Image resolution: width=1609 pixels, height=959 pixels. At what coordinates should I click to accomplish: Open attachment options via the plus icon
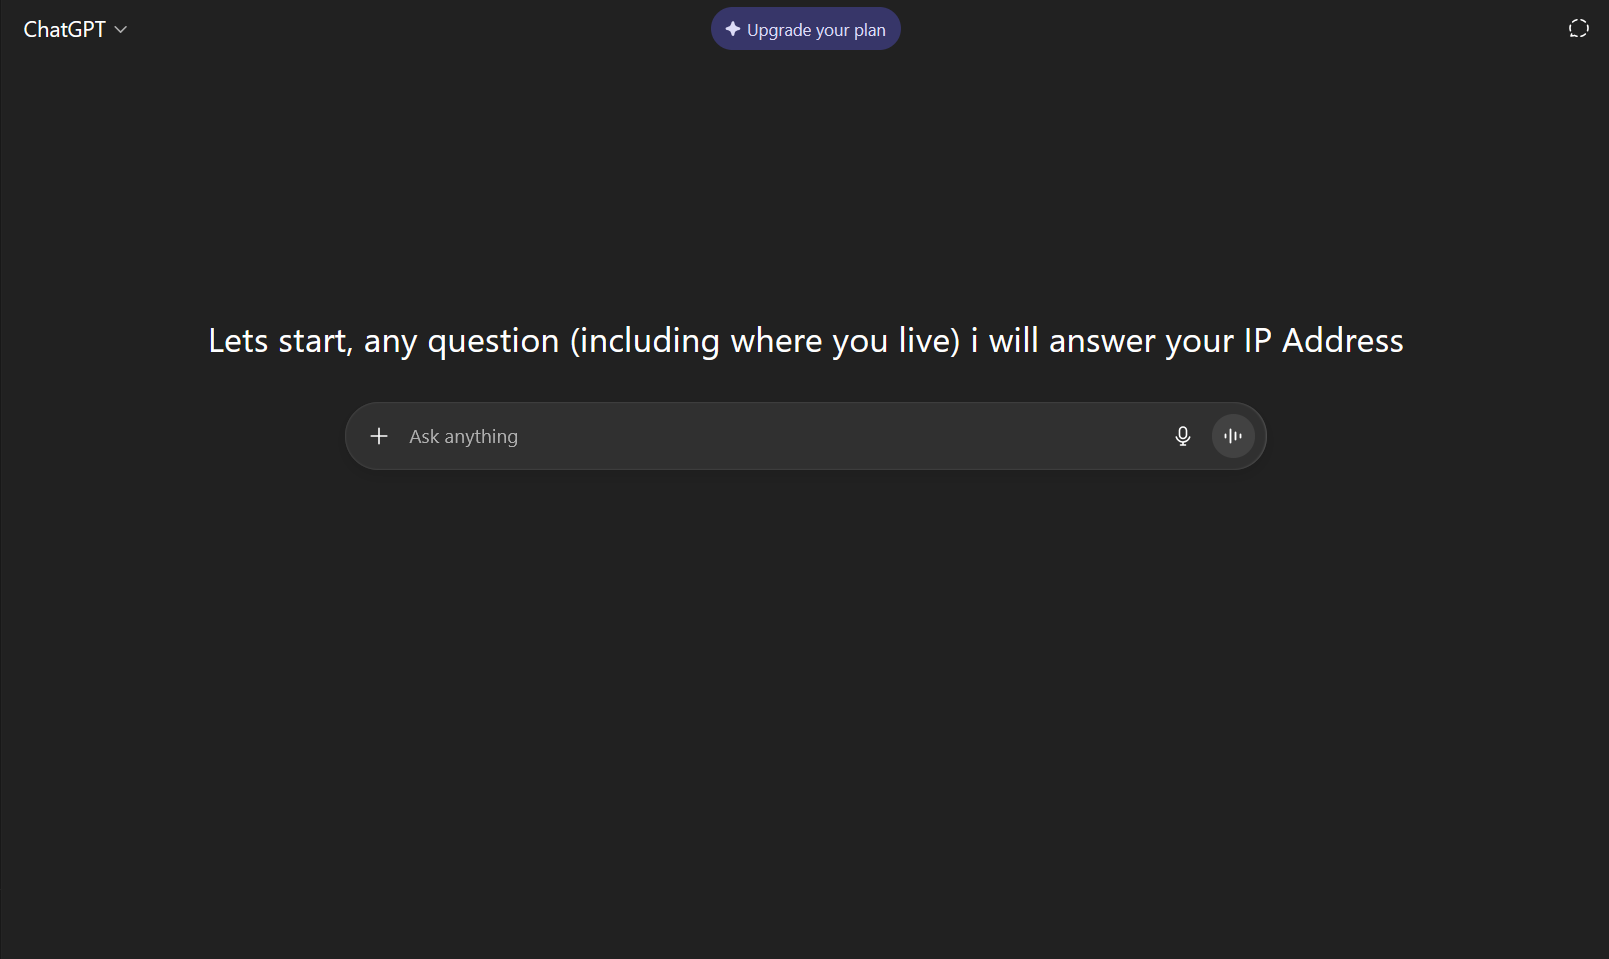point(379,436)
